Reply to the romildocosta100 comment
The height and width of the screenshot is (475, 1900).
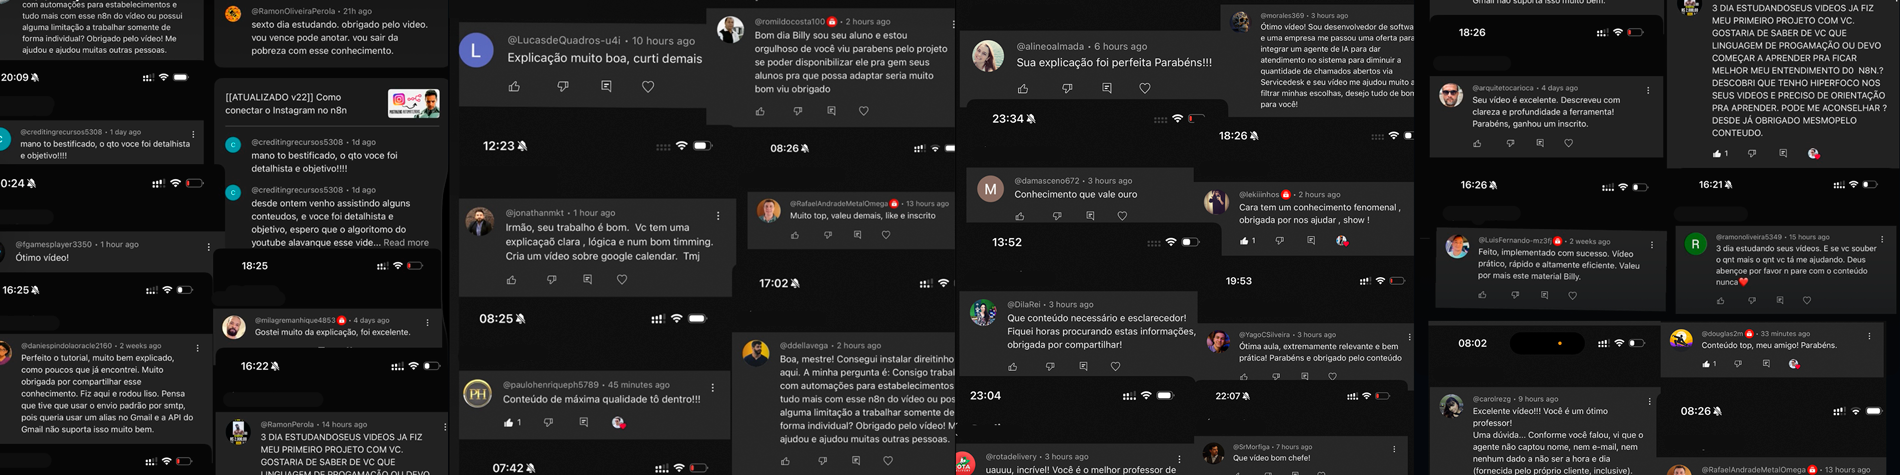point(831,111)
